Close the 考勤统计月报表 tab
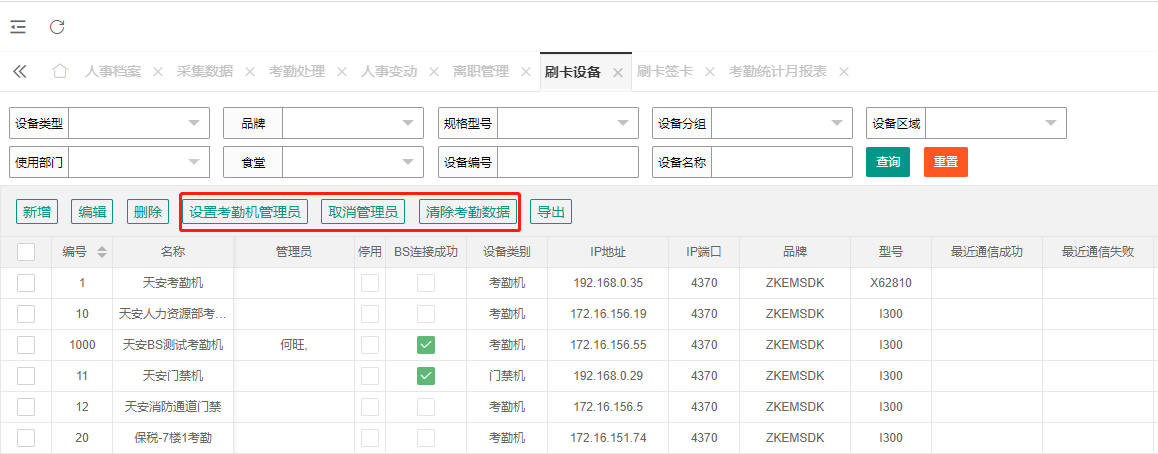Screen dimensions: 1158x454 tap(844, 72)
